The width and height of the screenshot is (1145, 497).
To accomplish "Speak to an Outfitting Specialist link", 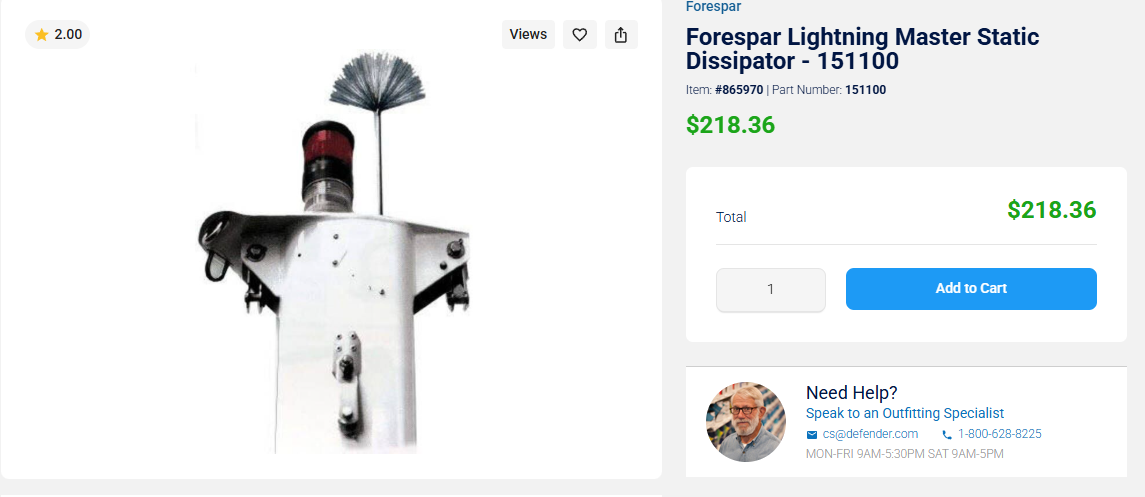I will (x=905, y=413).
